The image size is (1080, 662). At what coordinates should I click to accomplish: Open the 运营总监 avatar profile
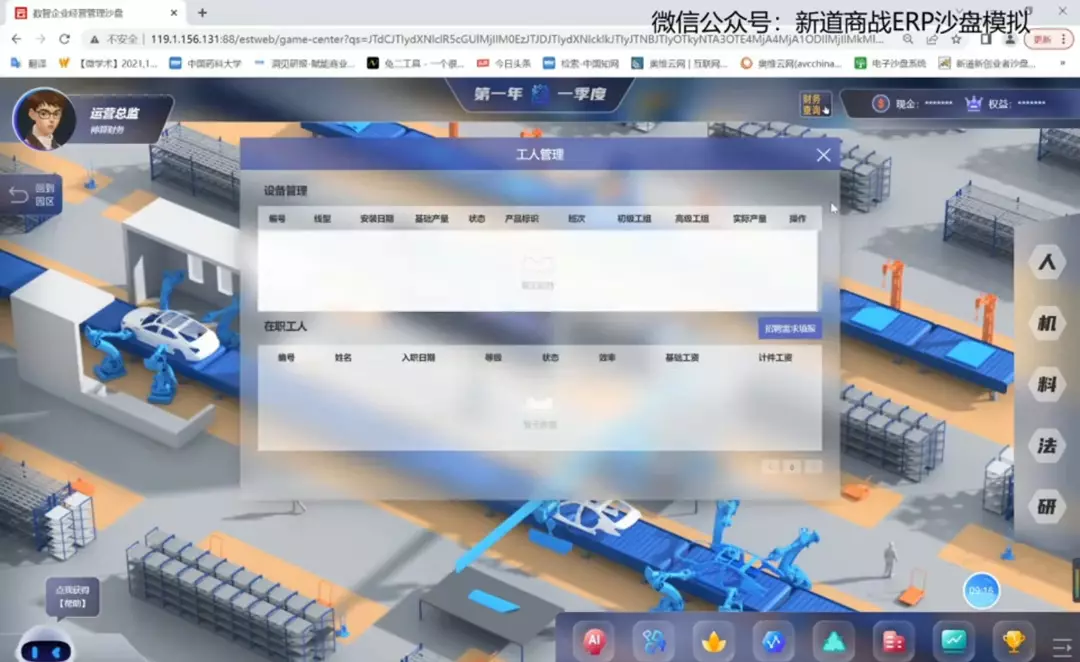pos(44,118)
